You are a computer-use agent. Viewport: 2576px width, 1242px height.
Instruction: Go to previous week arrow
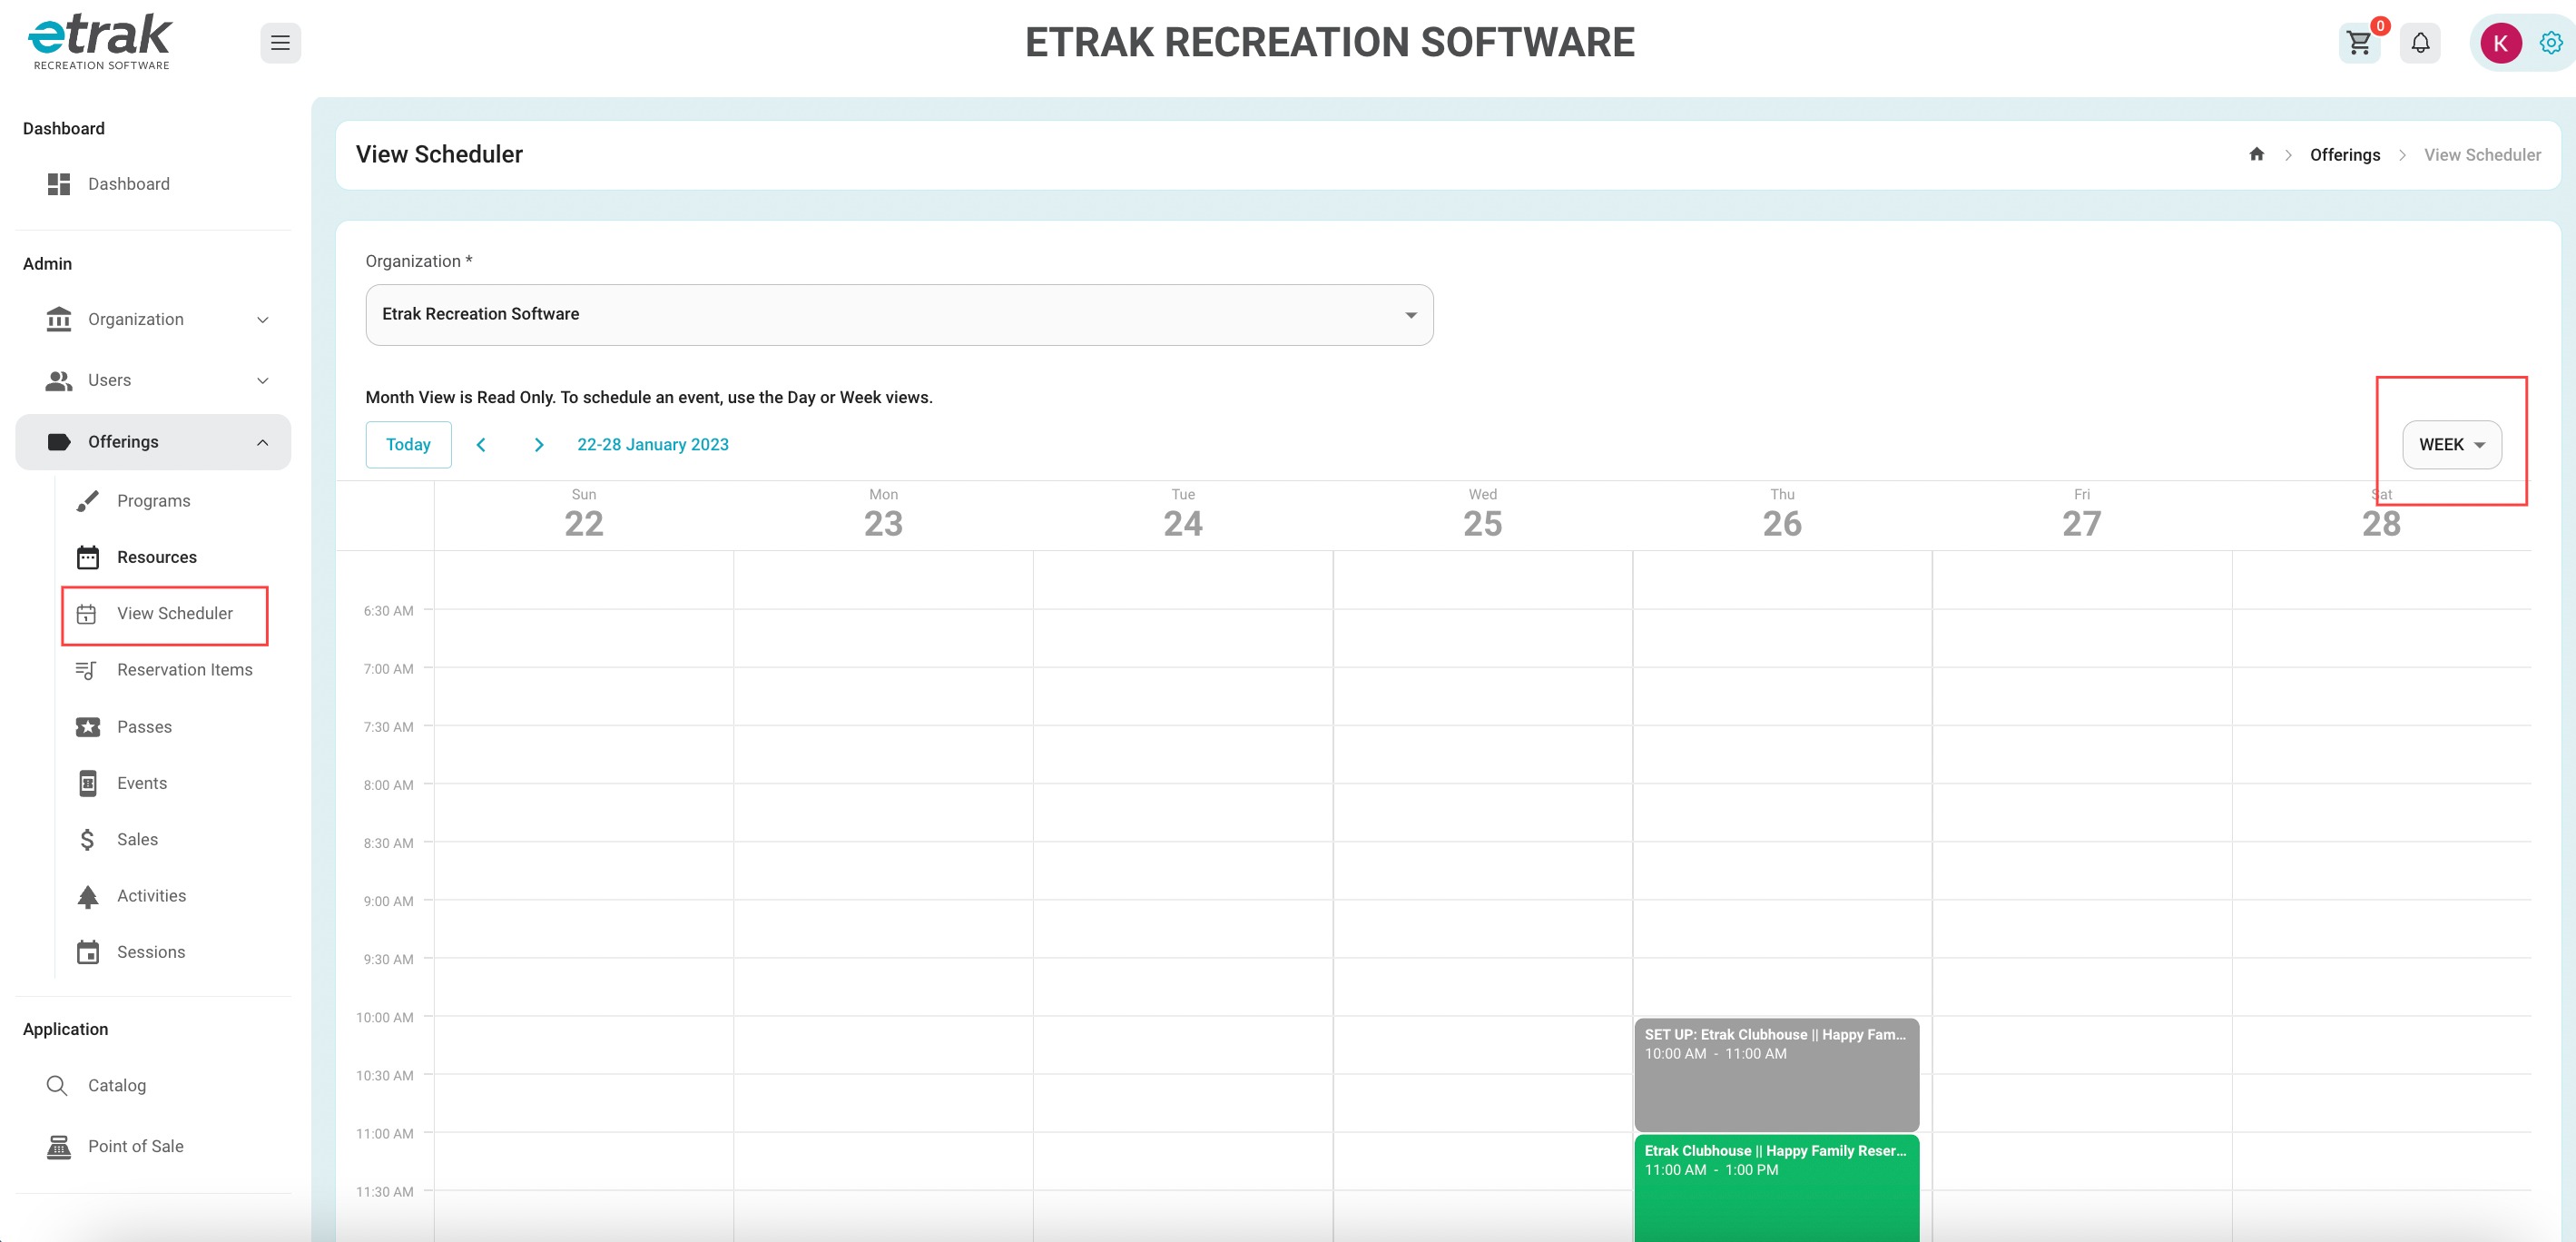[x=481, y=445]
